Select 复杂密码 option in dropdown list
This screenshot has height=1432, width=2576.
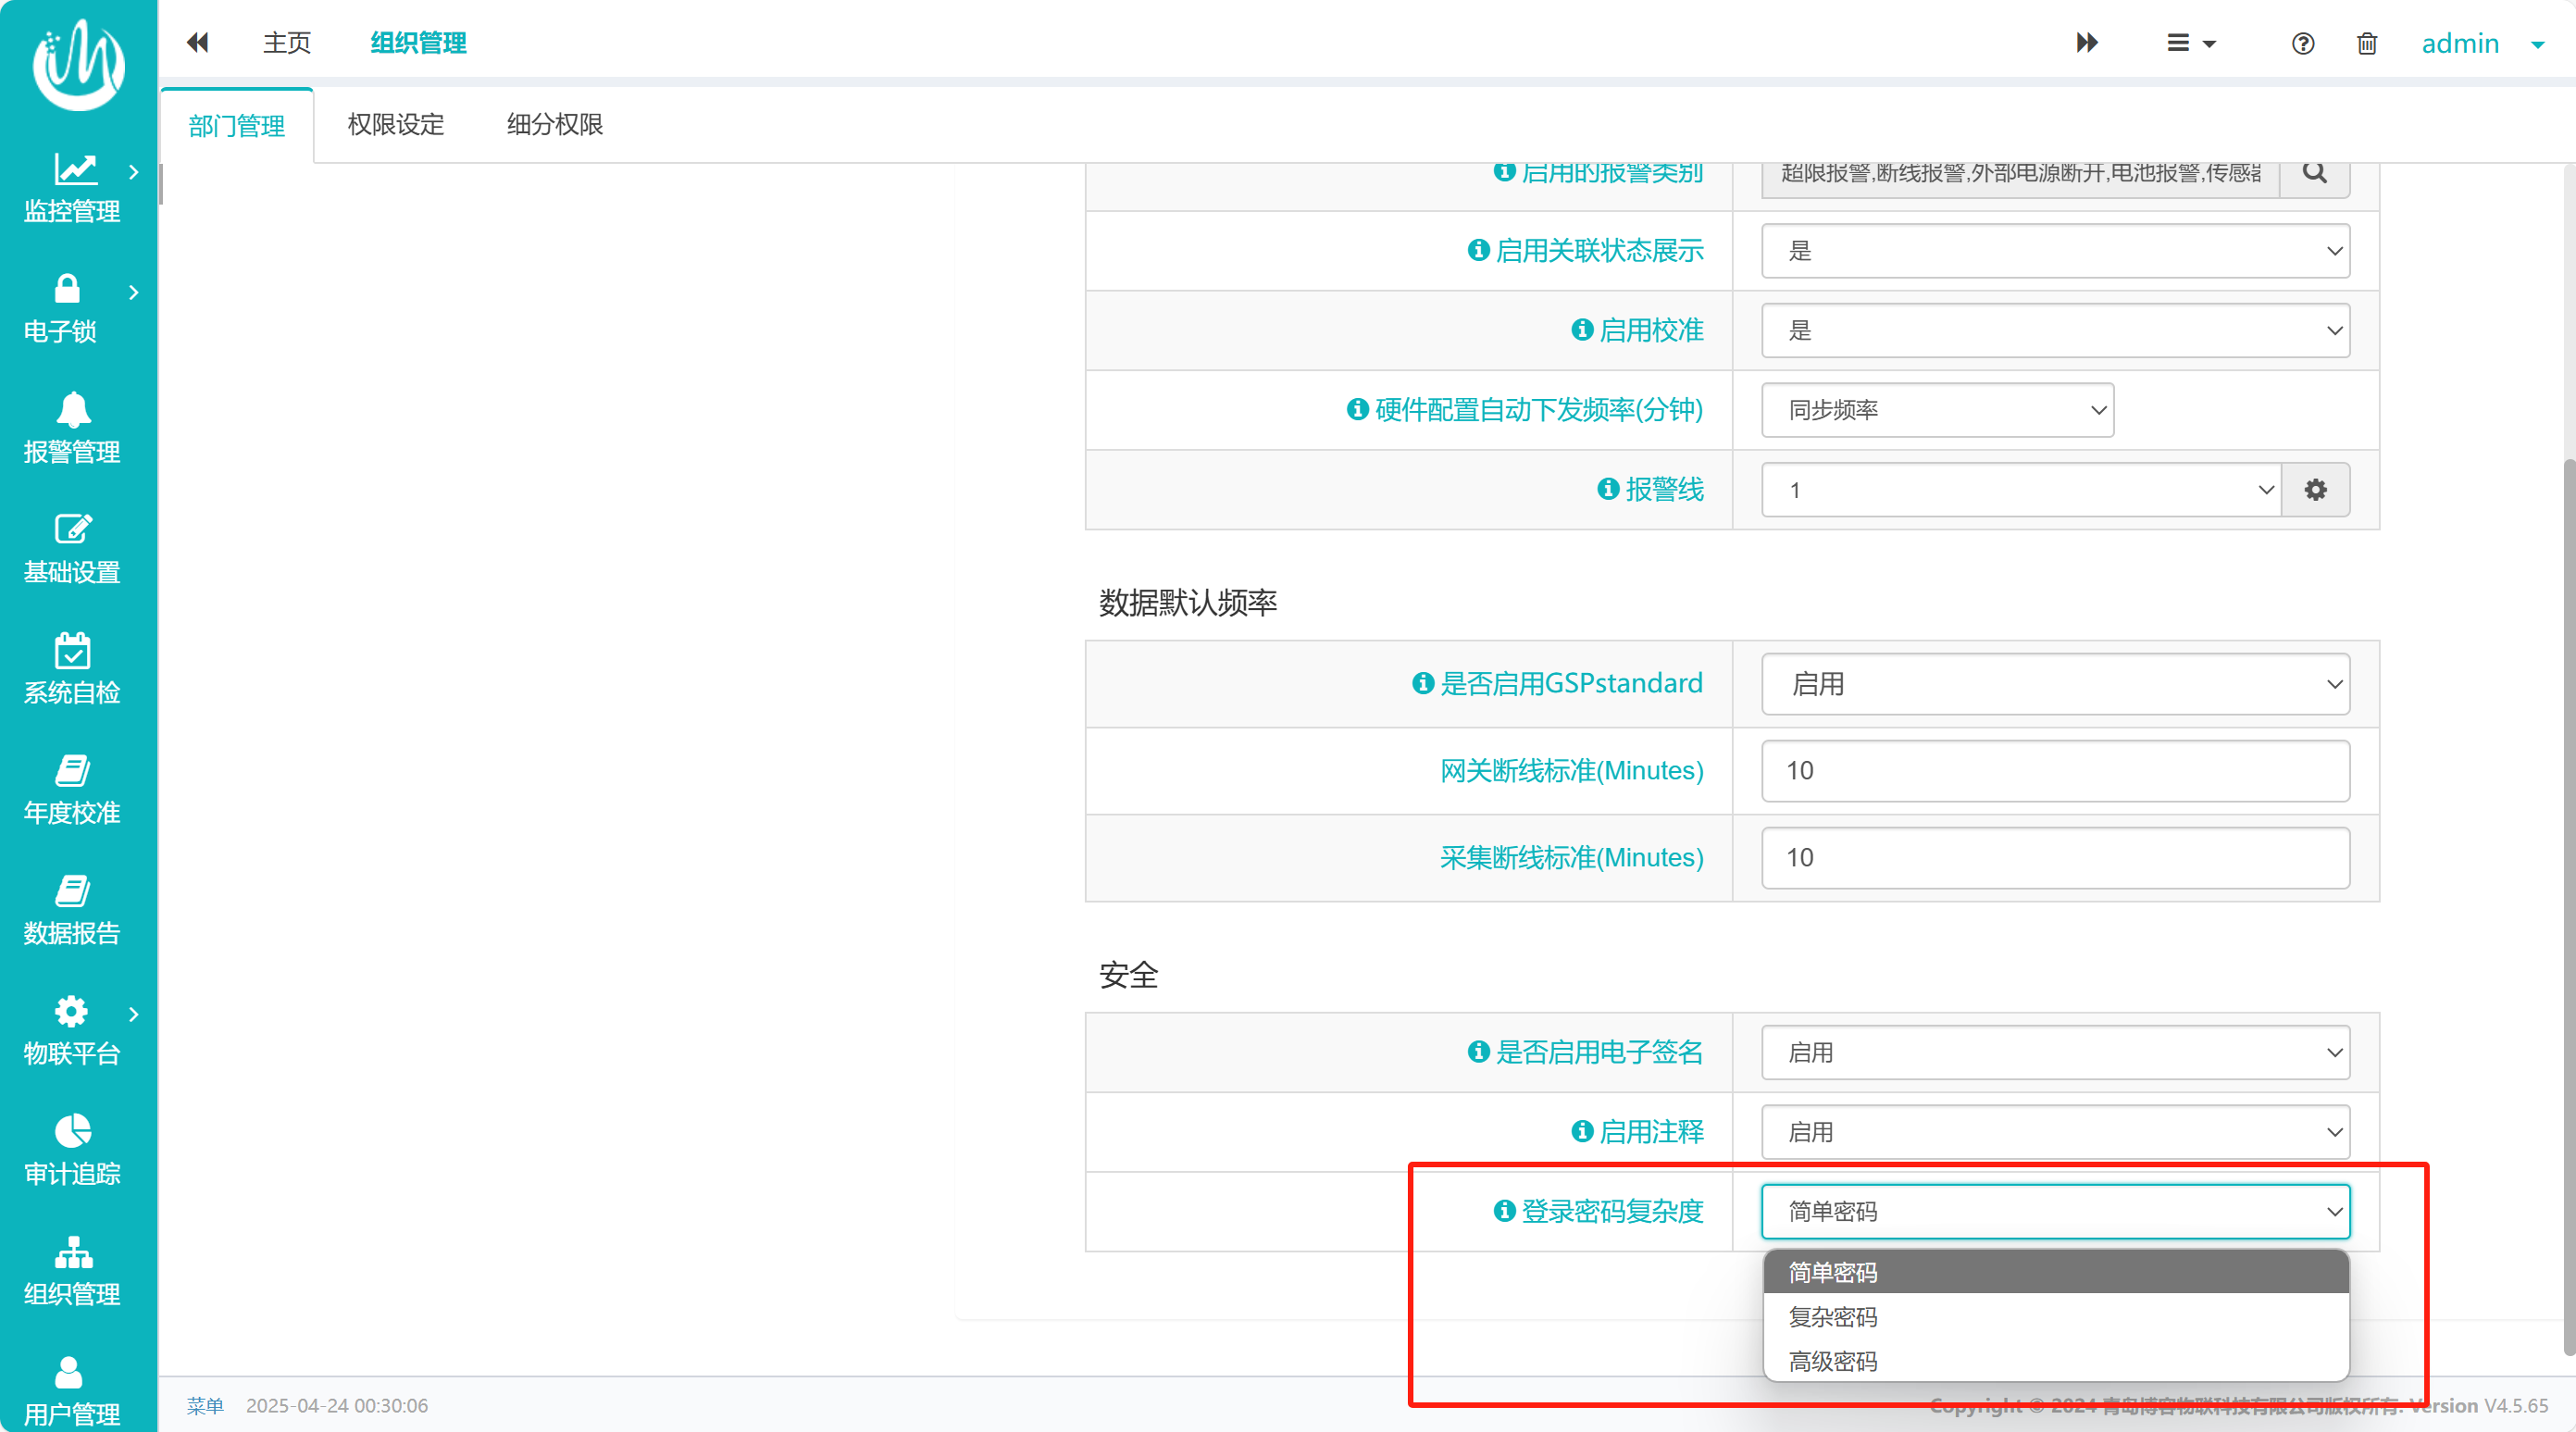click(x=1833, y=1317)
